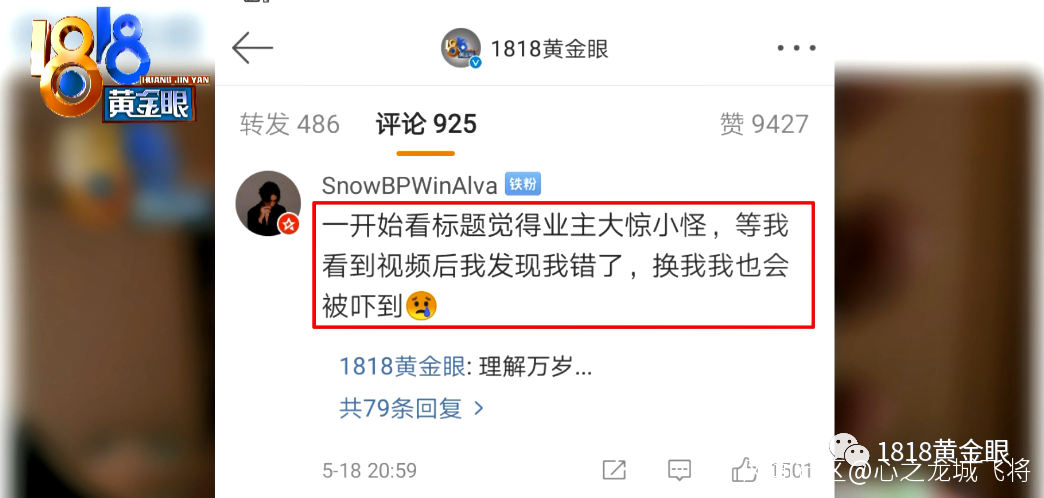Open SnowBPWinAlva's profile picture
Screen dimensions: 1044x498
point(268,203)
